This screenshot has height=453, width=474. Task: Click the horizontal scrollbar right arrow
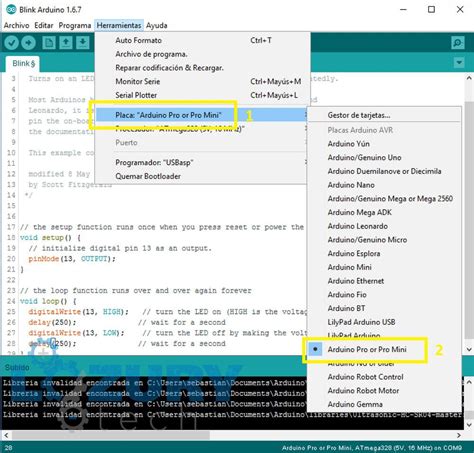click(459, 435)
